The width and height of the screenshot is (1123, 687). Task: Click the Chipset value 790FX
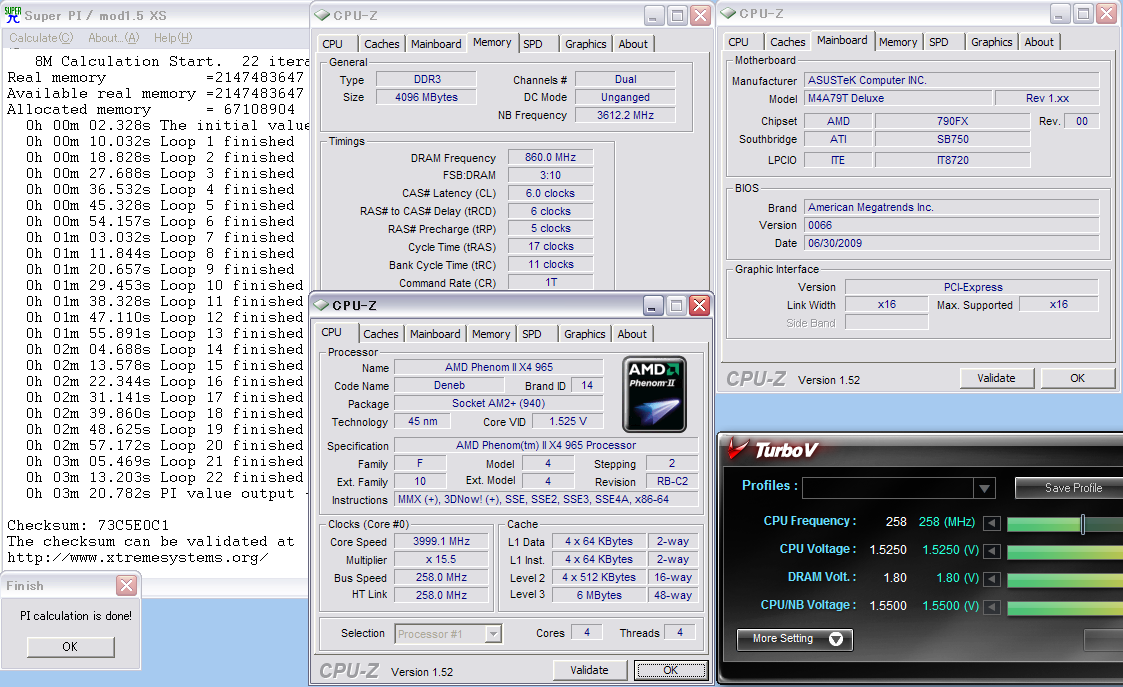[x=953, y=121]
